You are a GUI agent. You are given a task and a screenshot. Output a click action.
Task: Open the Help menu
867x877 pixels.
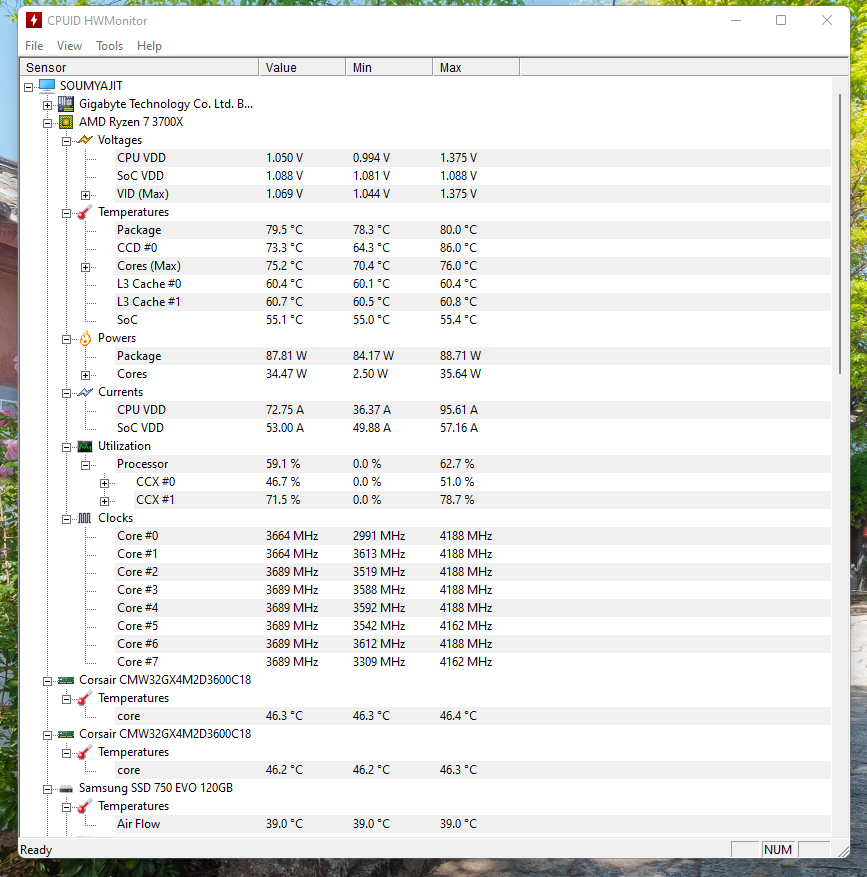149,46
